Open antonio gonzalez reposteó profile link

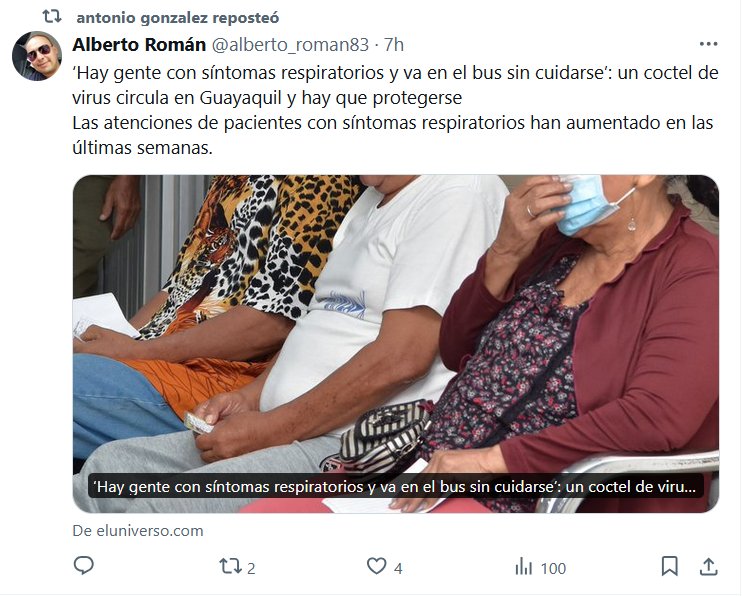pos(177,18)
